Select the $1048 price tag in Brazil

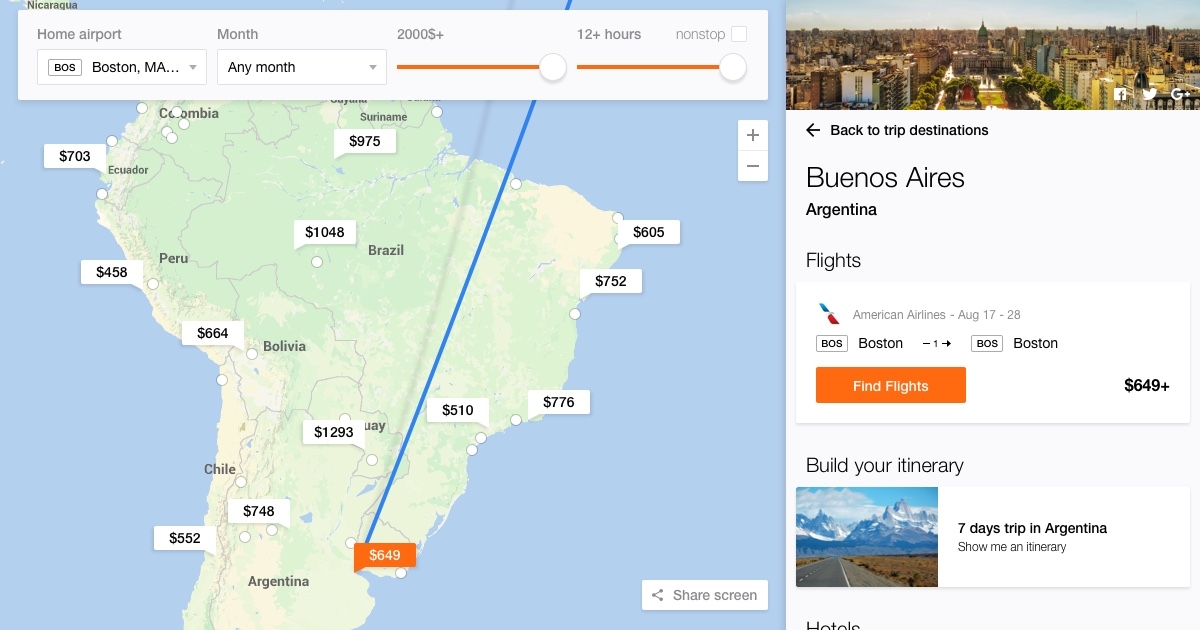tap(325, 232)
